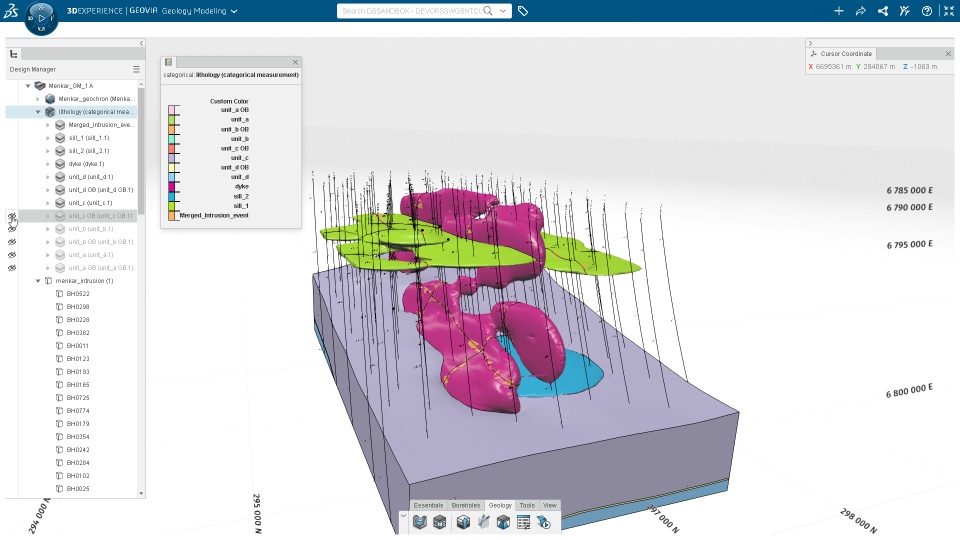Open the search options dropdown arrow
This screenshot has width=960, height=540.
point(503,11)
